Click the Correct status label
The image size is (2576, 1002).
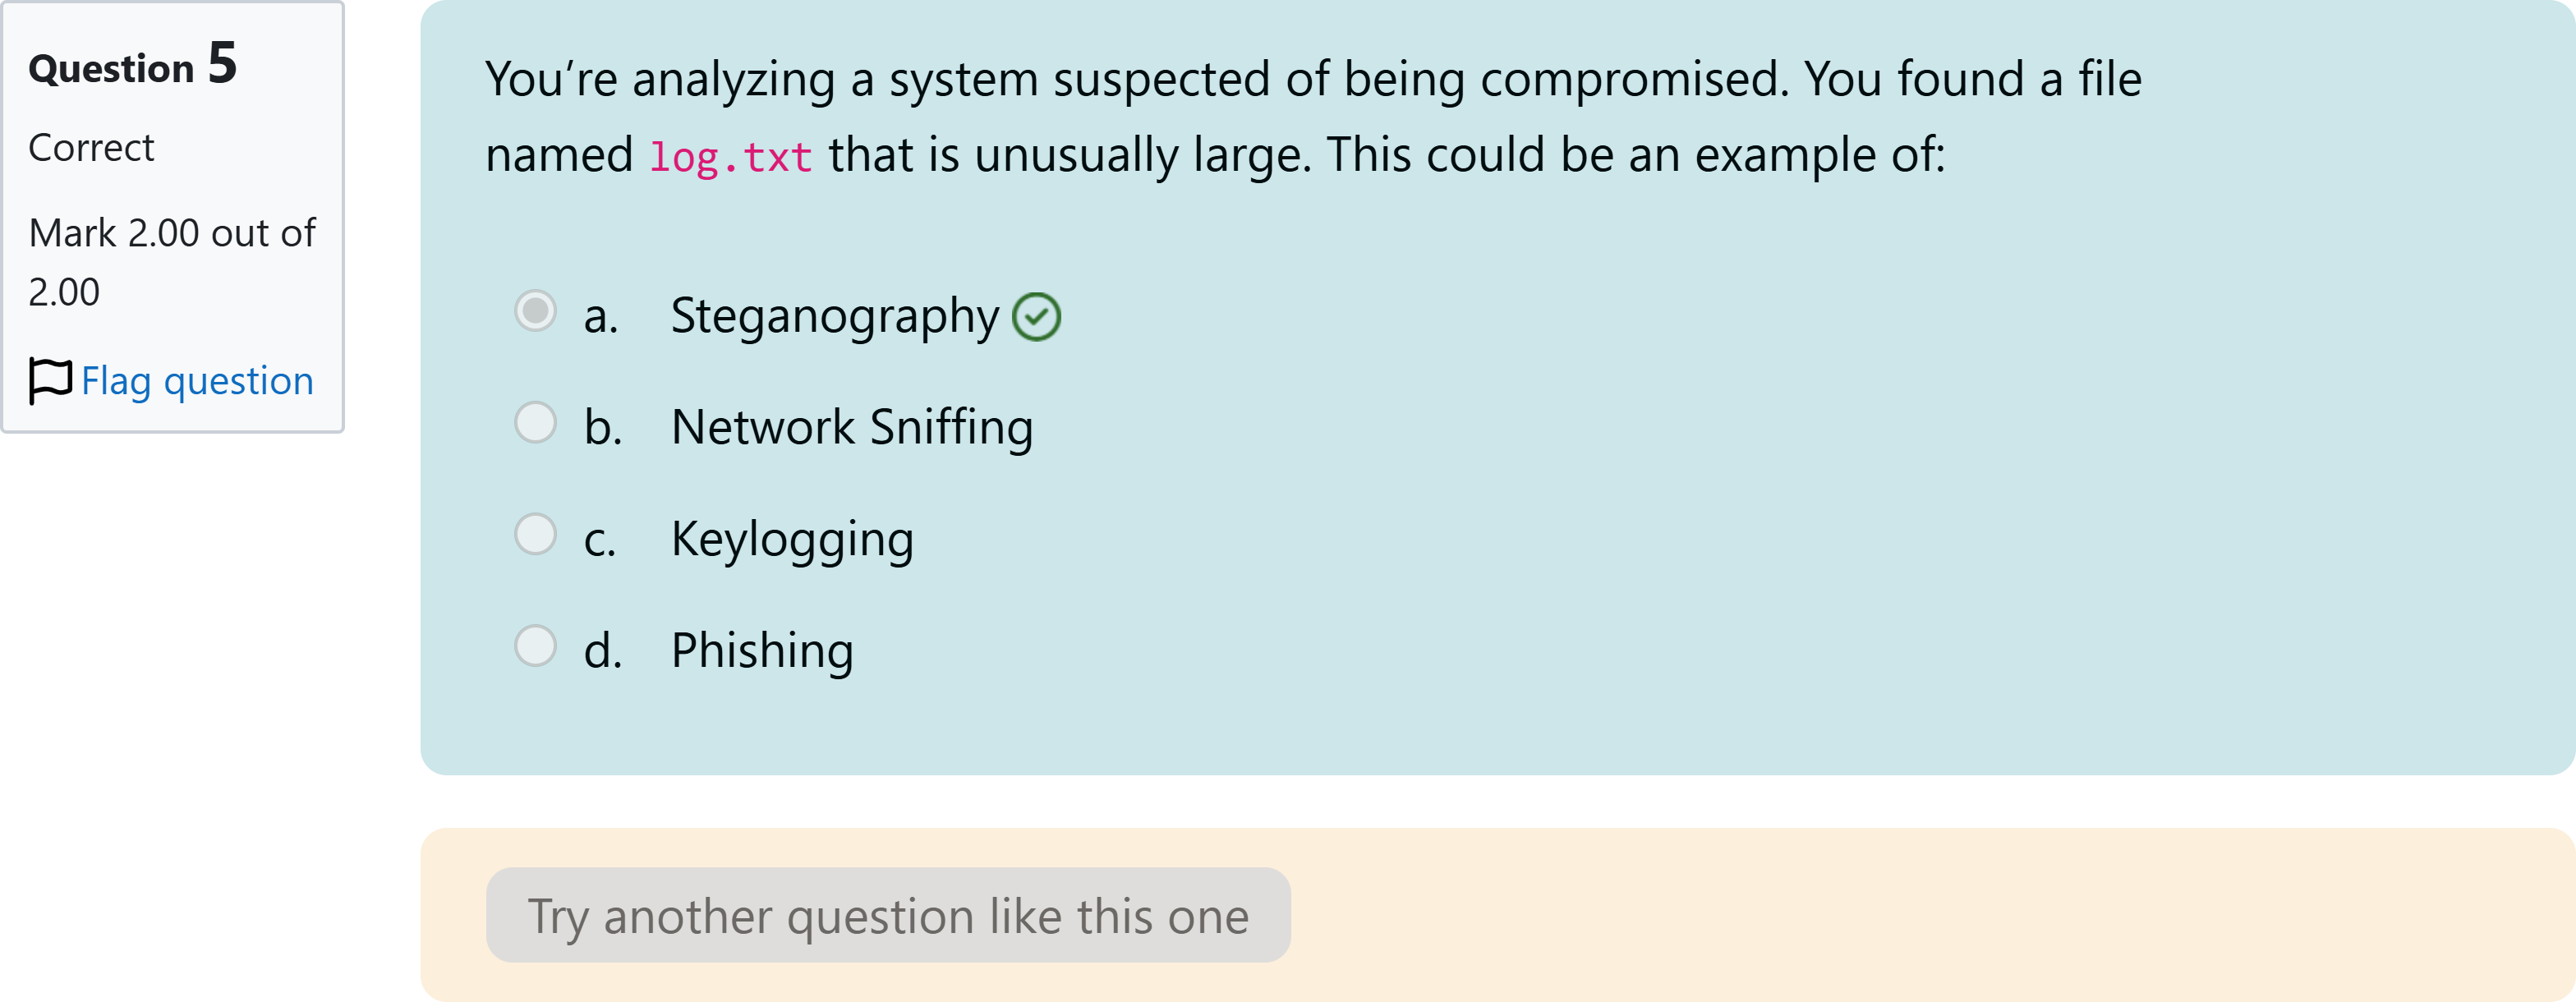91,147
